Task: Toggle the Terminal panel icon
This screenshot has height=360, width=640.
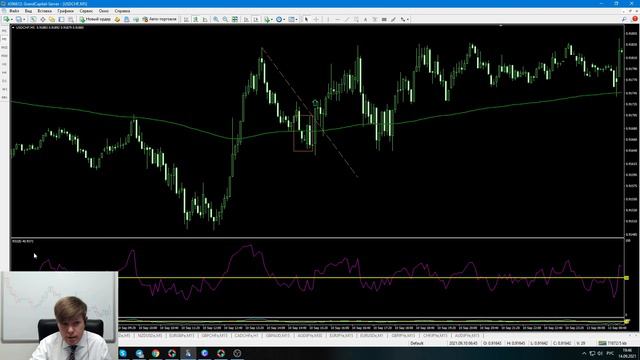Action: coord(61,19)
